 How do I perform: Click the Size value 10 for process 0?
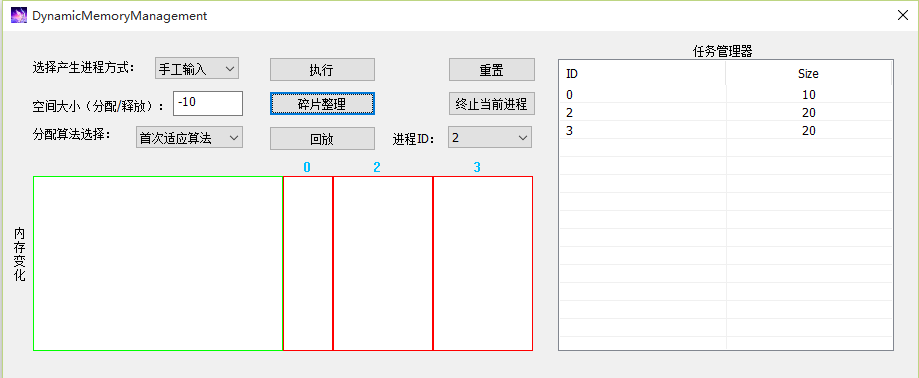click(x=809, y=95)
